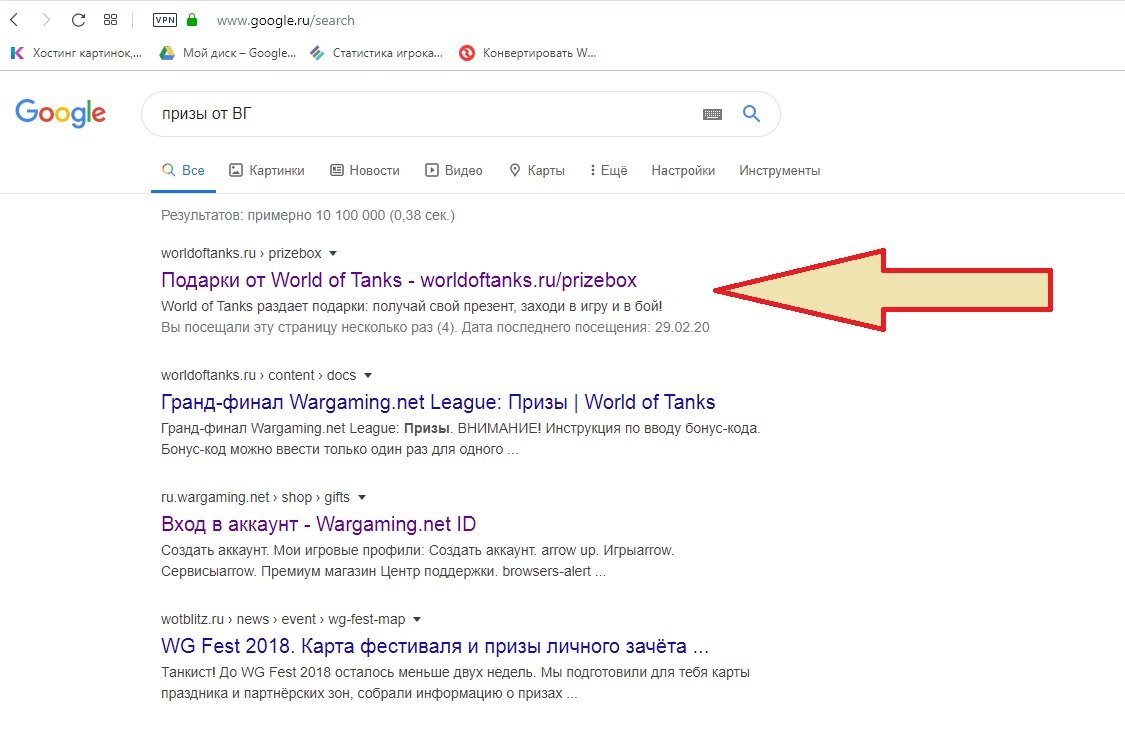Click the Google logo
Screen dimensions: 1125x732
click(60, 113)
